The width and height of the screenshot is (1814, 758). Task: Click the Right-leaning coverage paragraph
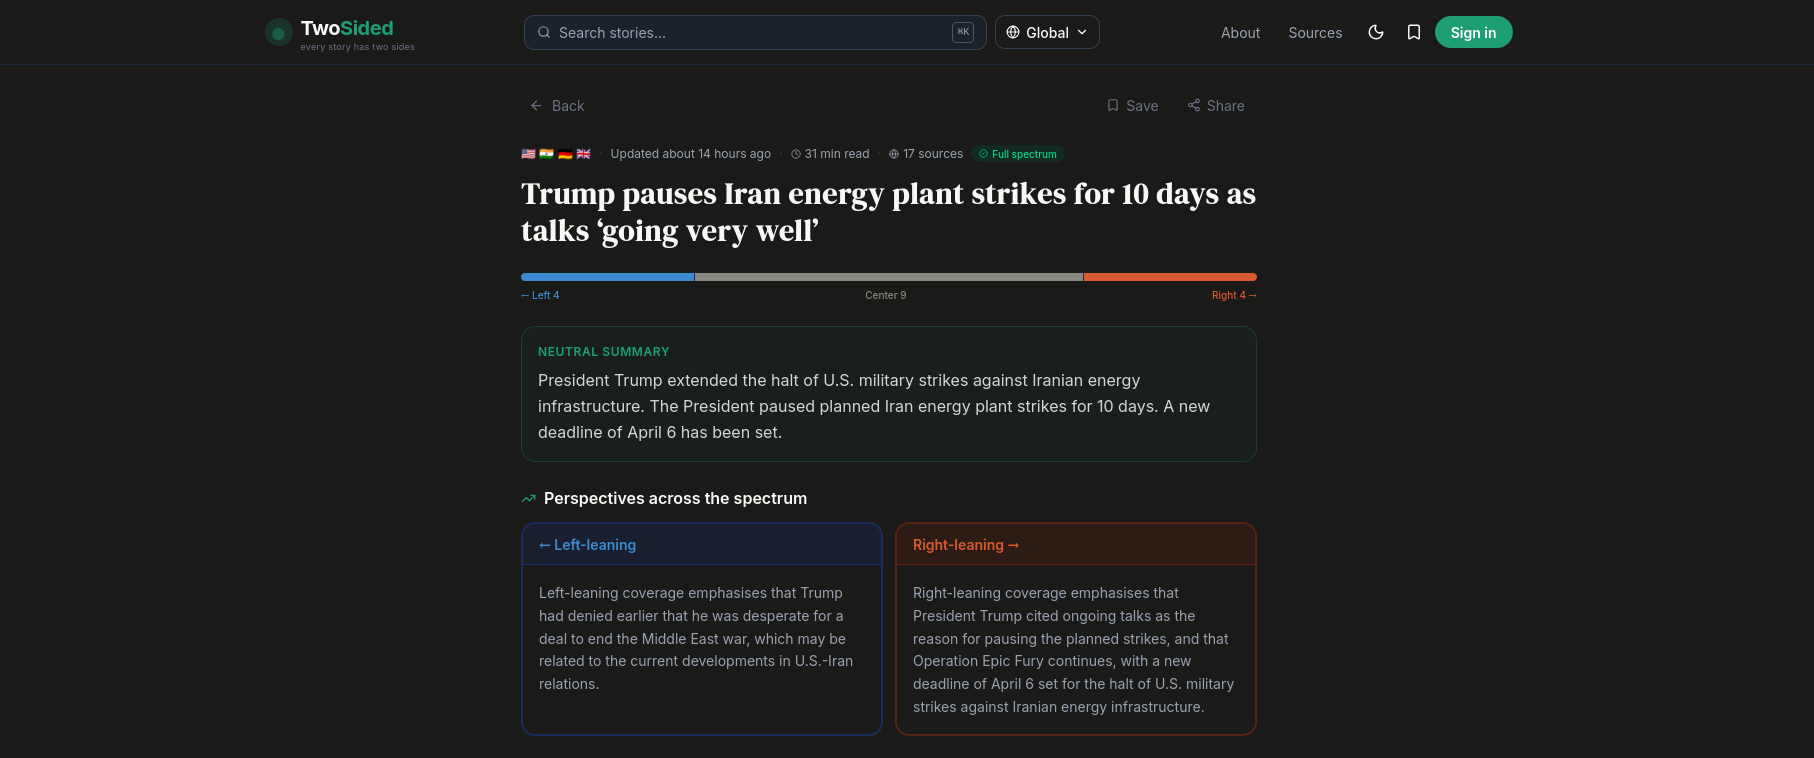[1074, 650]
